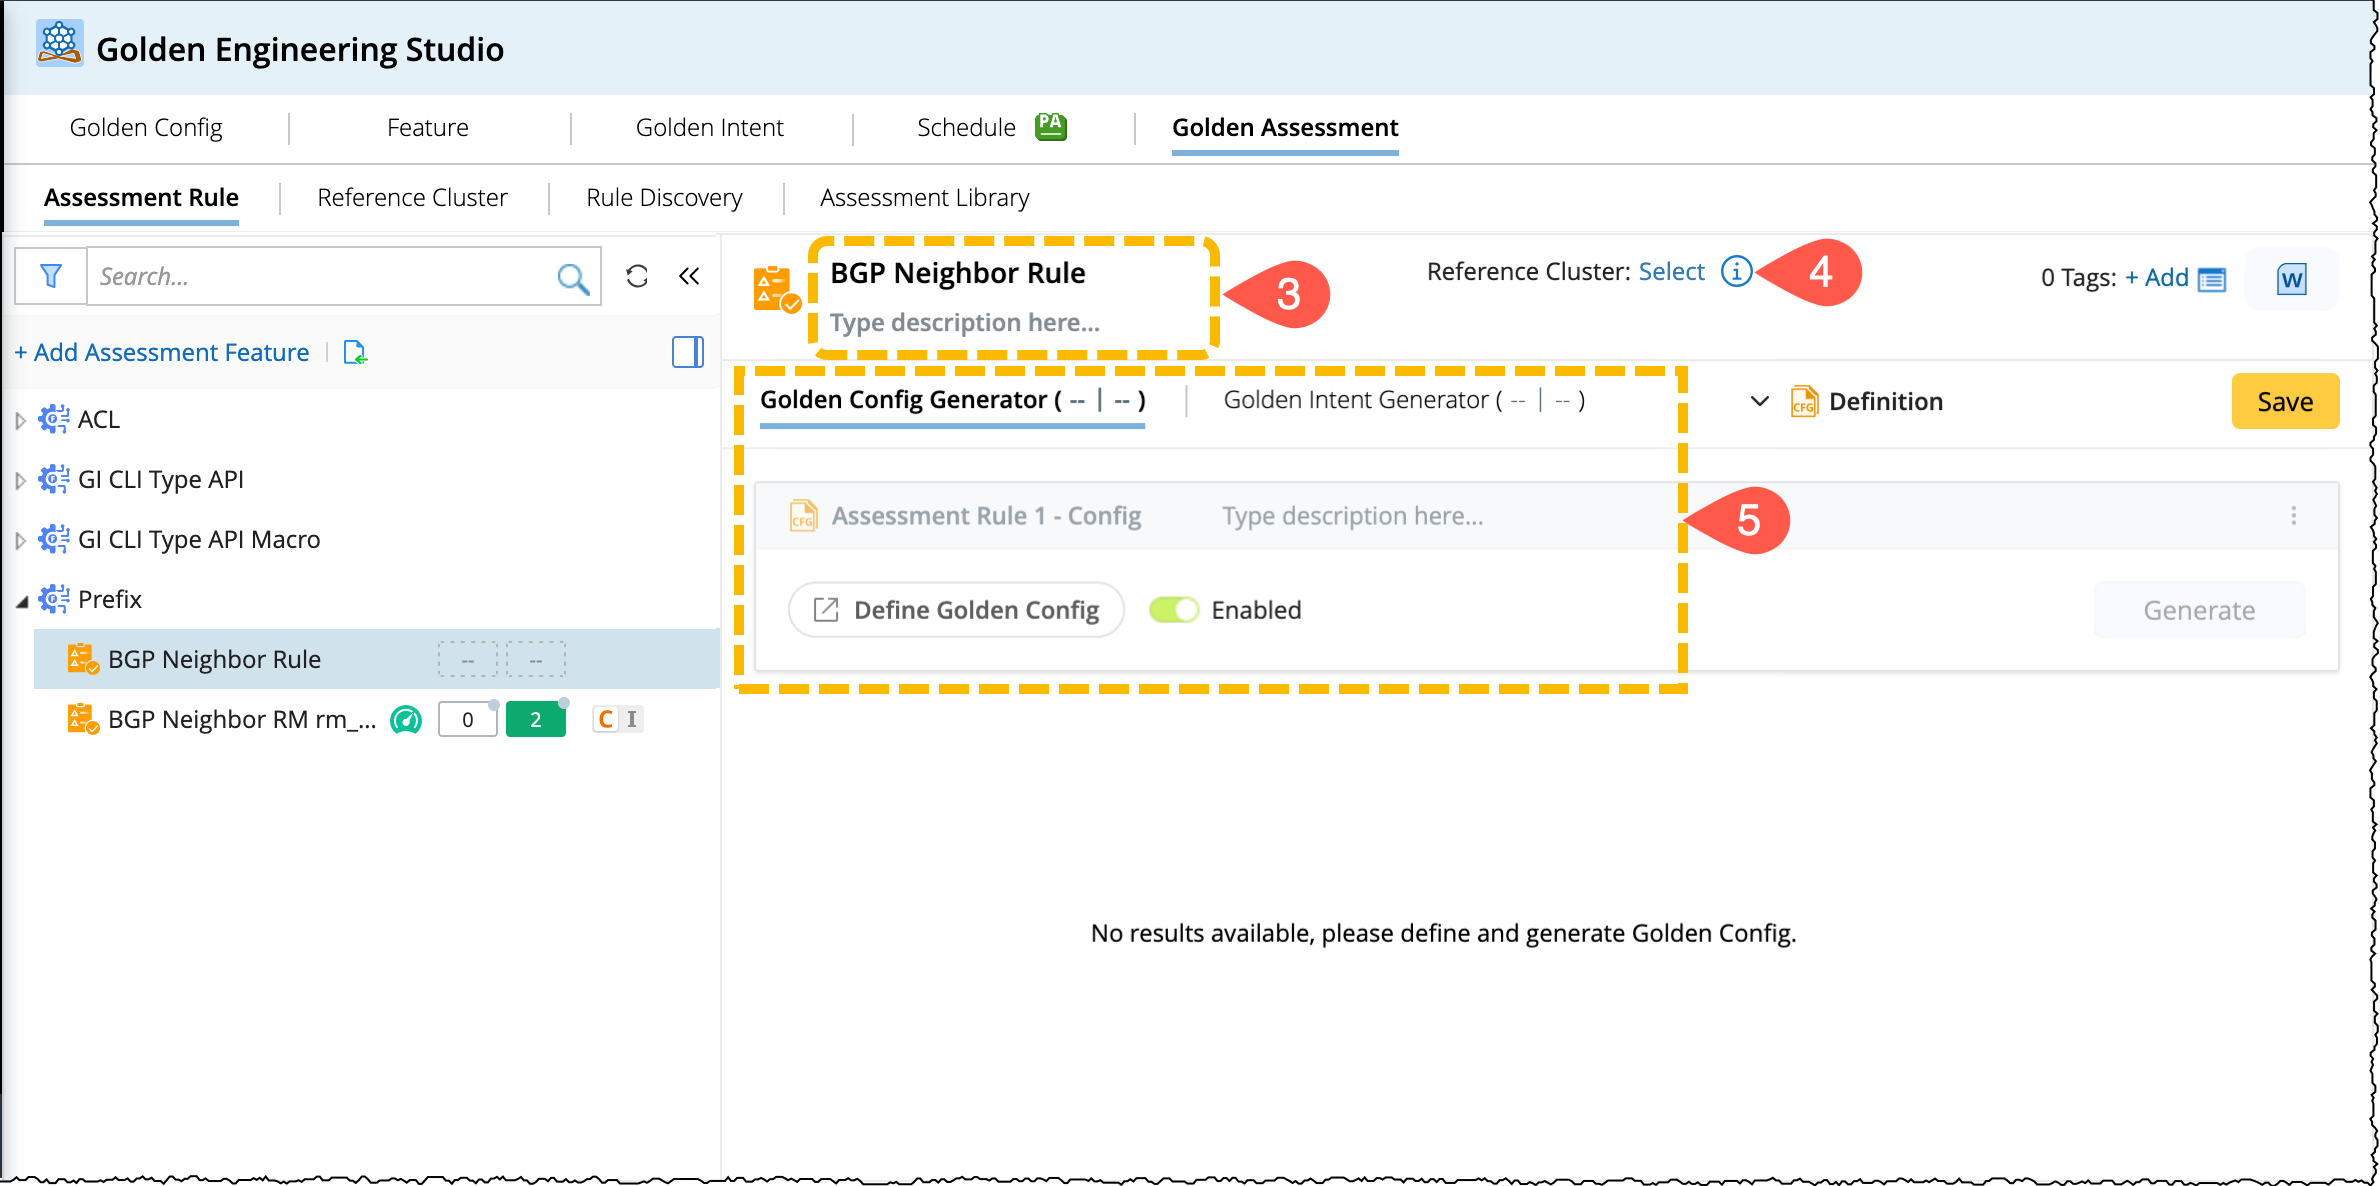Toggle the Enabled switch off

click(x=1173, y=610)
